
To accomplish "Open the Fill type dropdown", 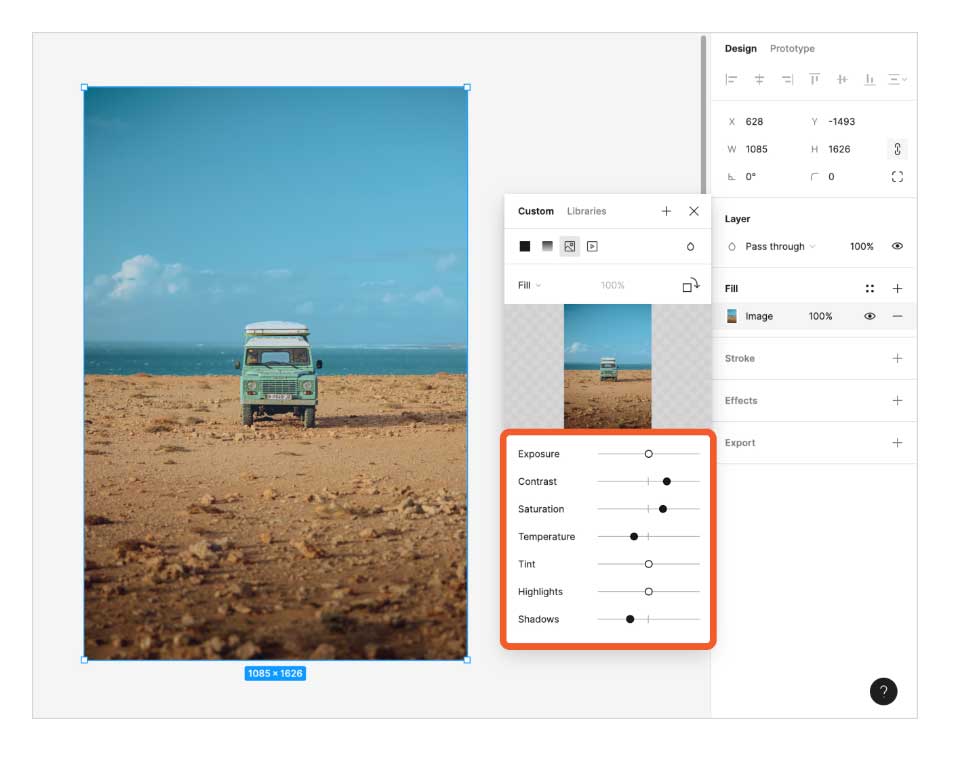I will click(528, 285).
